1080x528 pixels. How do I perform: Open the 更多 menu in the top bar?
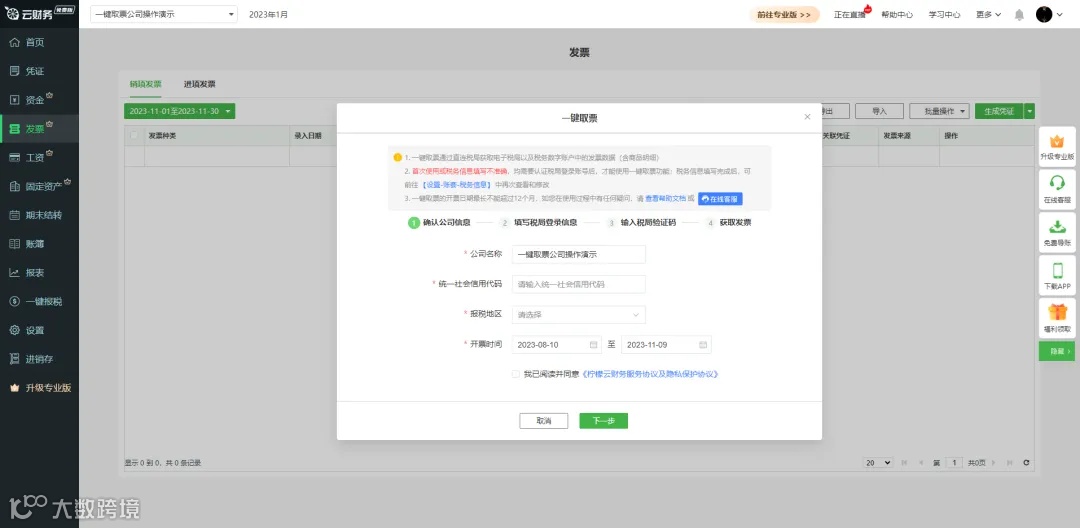pyautogui.click(x=988, y=14)
